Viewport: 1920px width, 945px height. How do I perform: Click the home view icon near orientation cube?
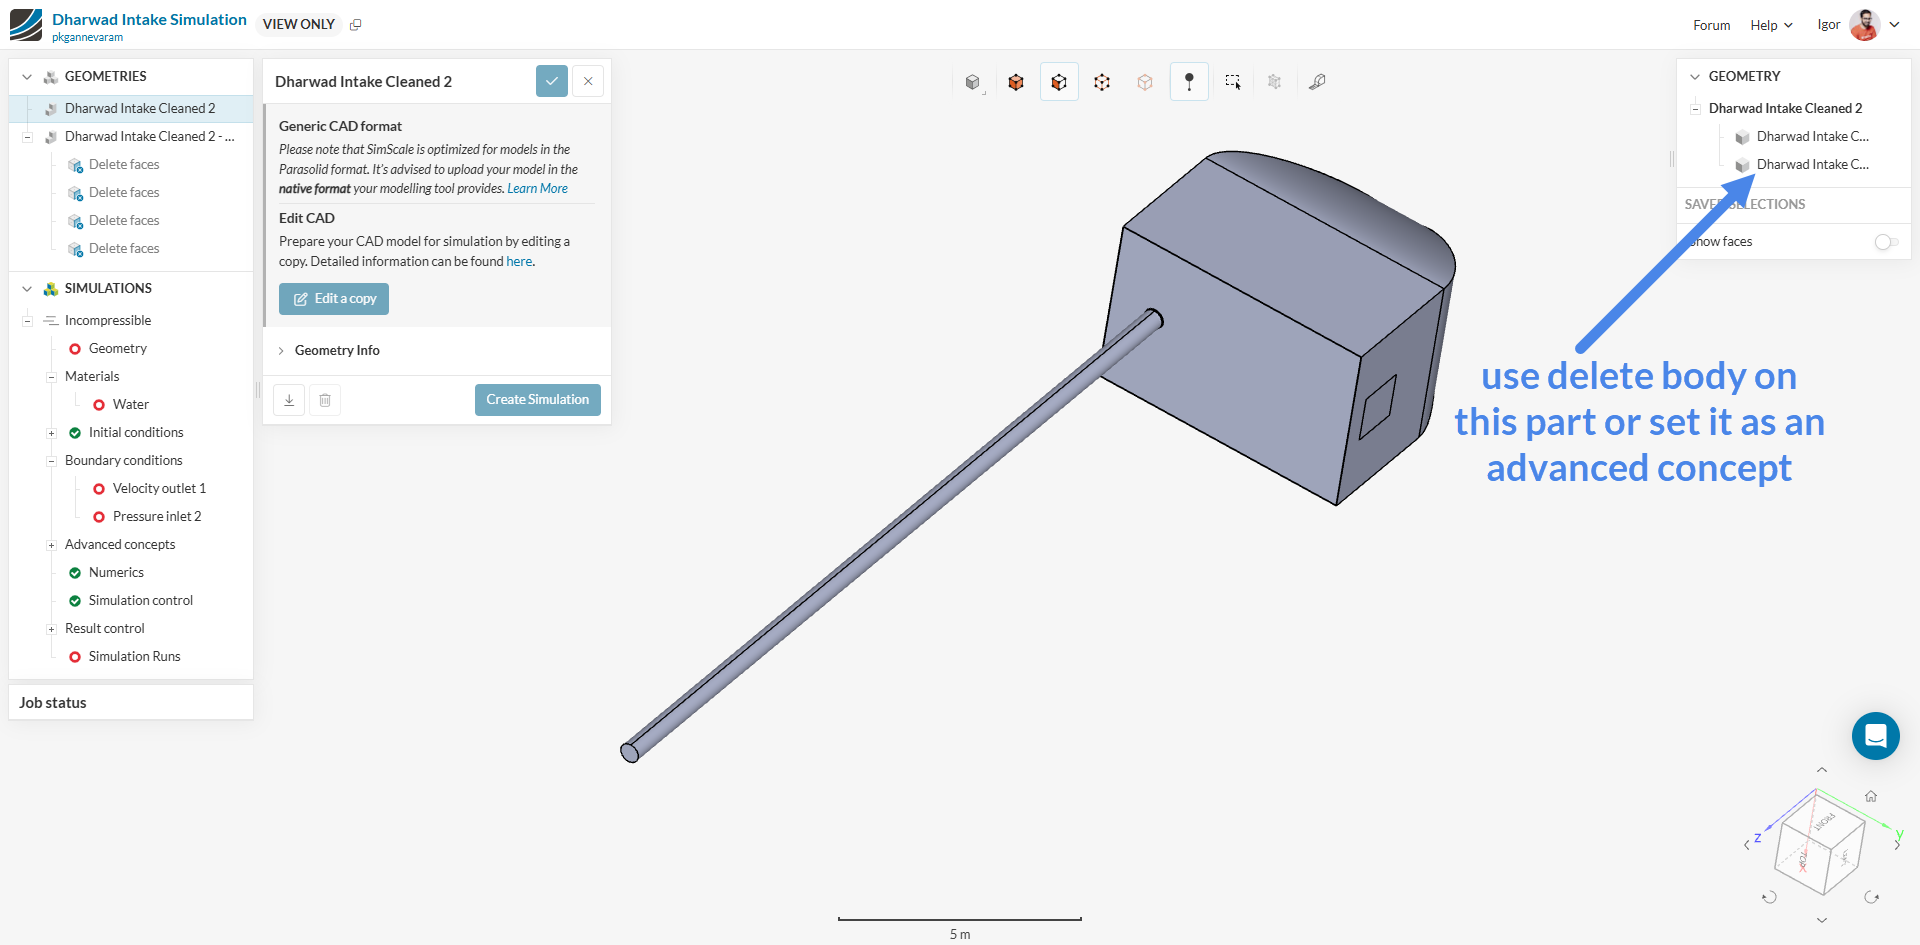click(x=1870, y=797)
